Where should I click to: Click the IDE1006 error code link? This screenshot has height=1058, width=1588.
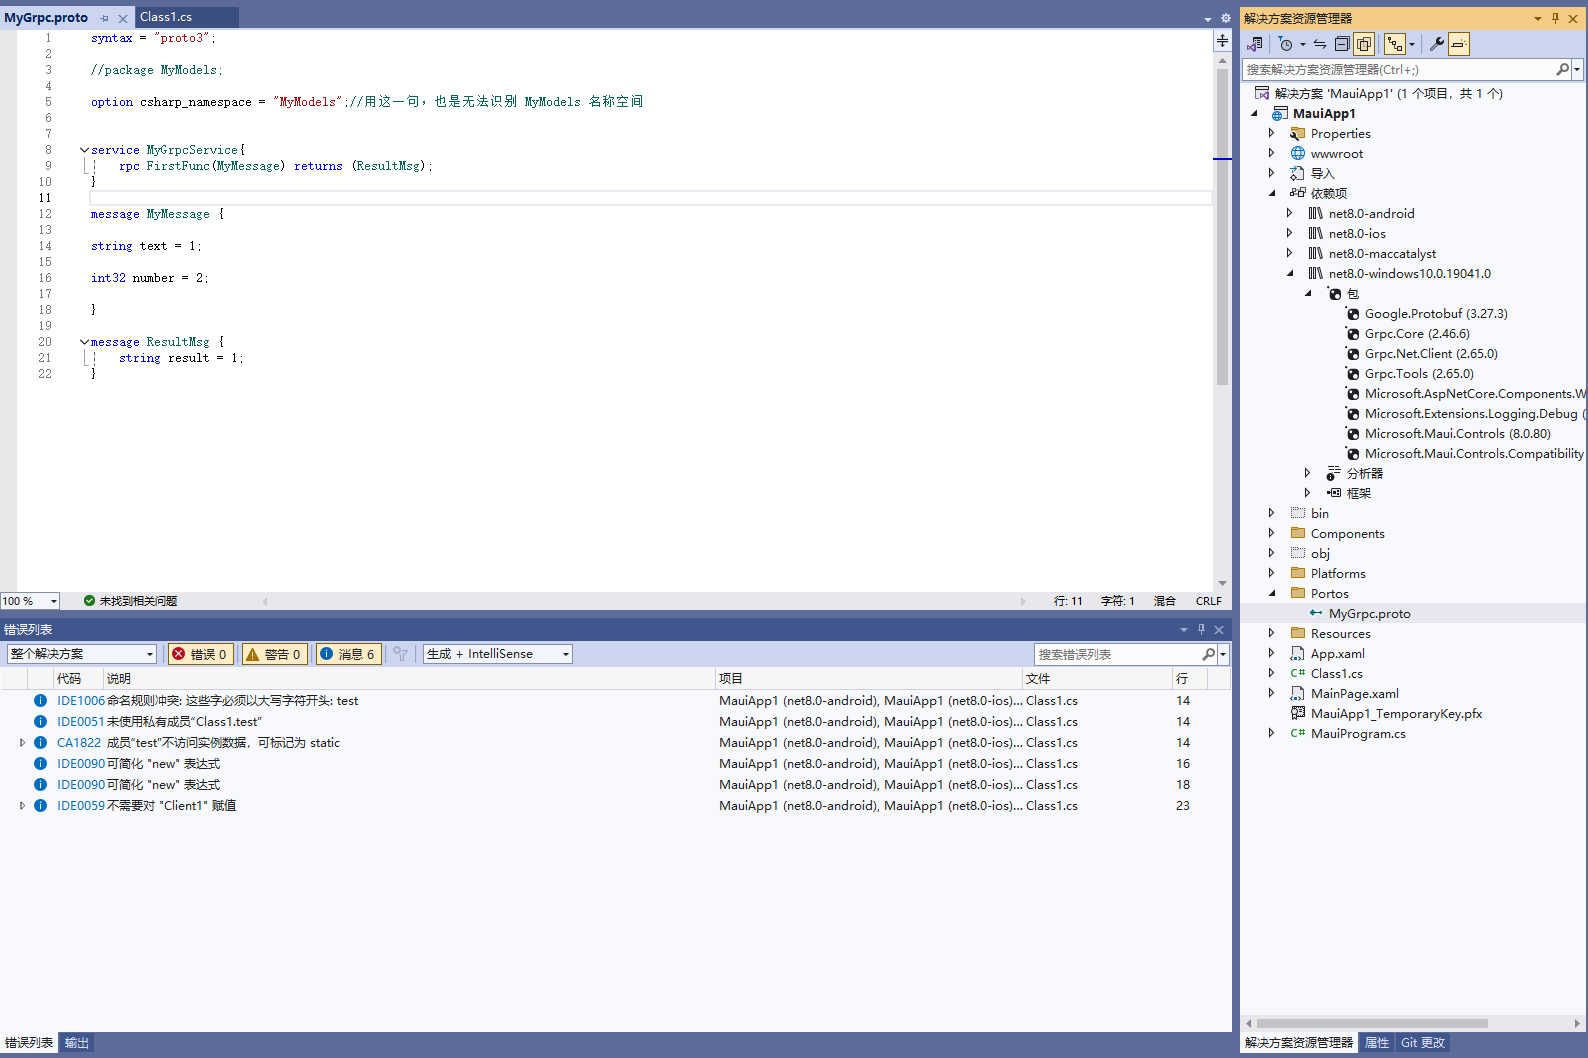80,701
